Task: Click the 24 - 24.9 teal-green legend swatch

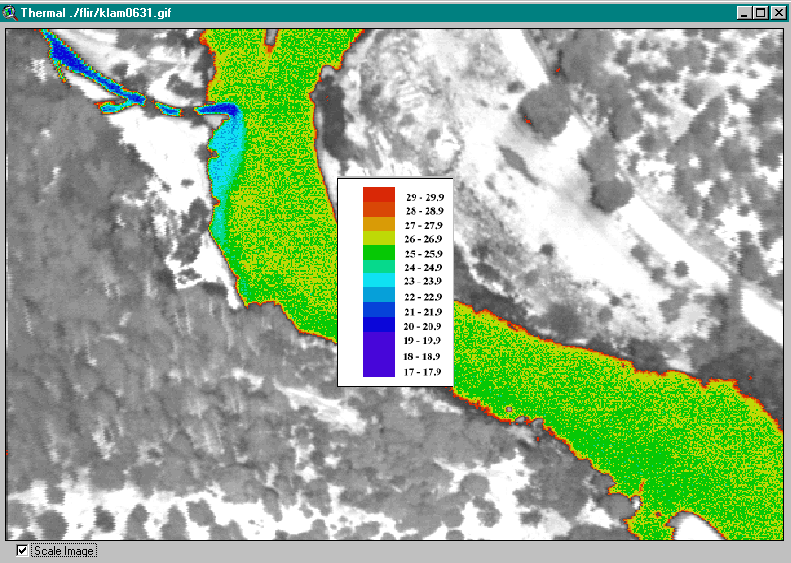Action: pos(379,266)
